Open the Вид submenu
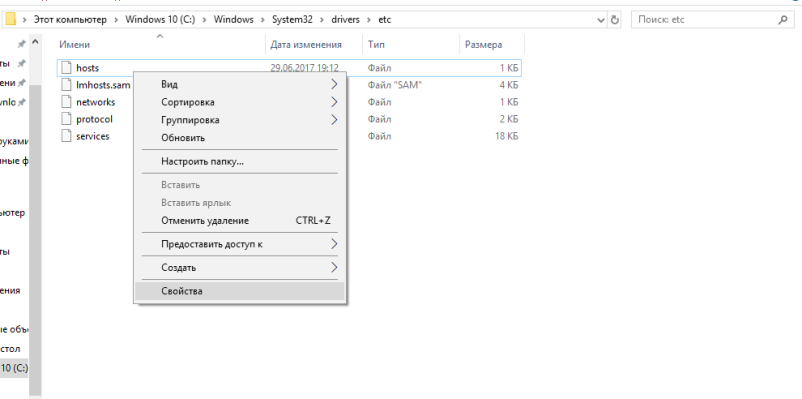The height and width of the screenshot is (399, 802). pyautogui.click(x=239, y=84)
